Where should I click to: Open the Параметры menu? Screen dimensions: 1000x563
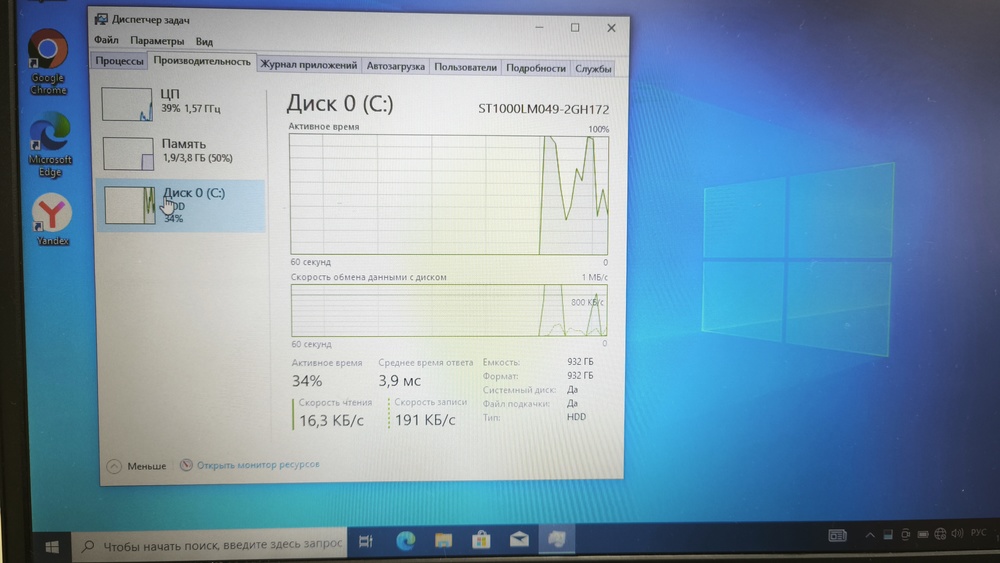coord(157,41)
